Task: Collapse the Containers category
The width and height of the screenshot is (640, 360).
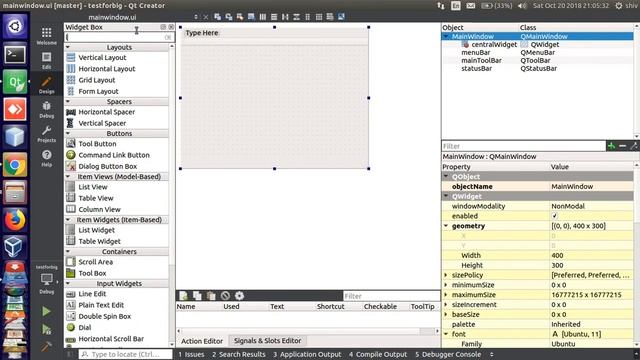Action: 68,251
